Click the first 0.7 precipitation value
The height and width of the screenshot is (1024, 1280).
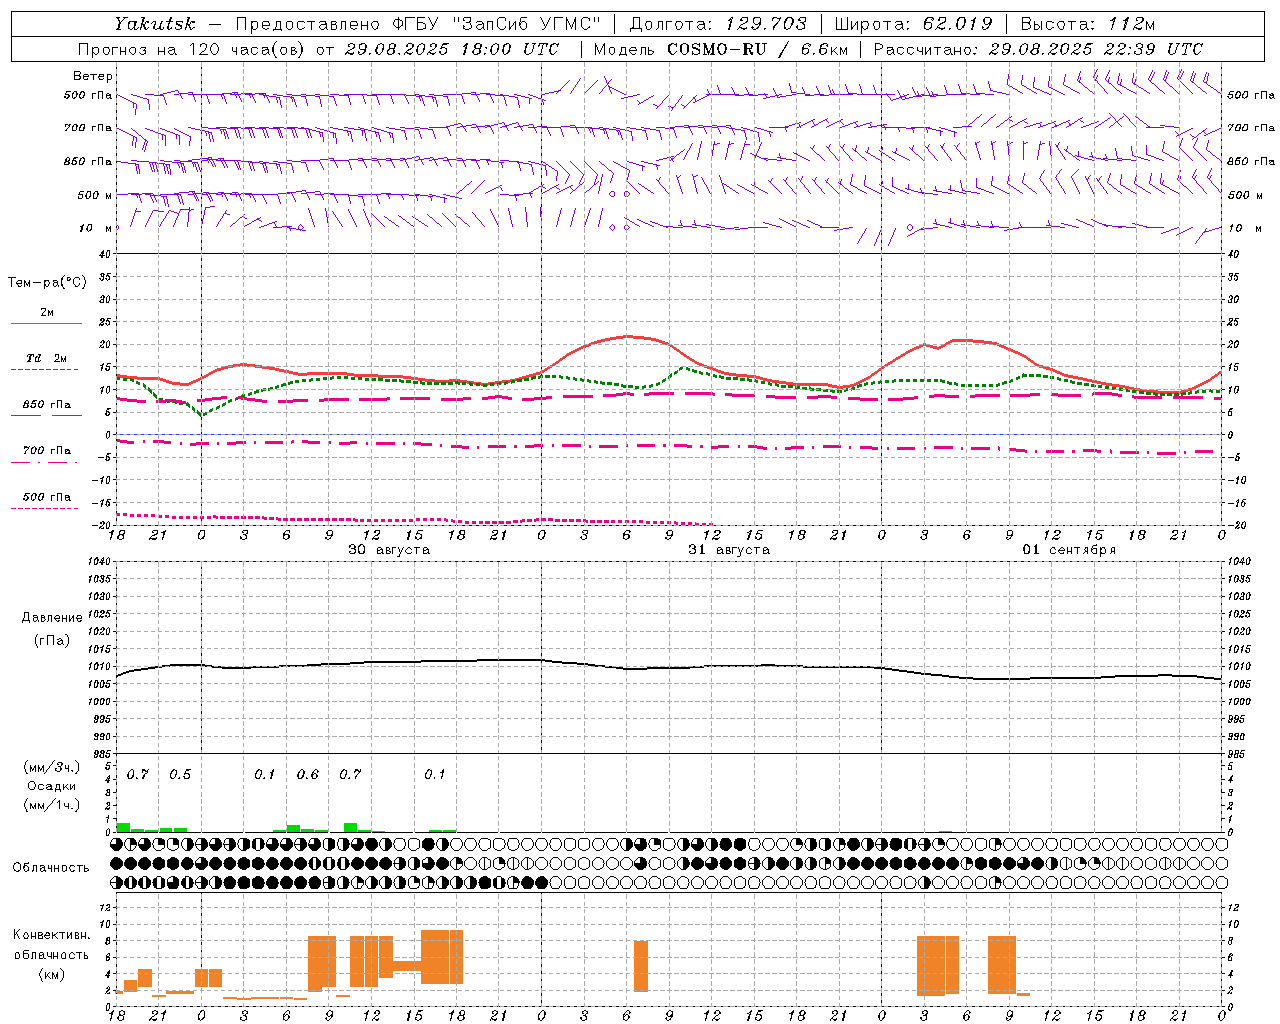point(138,775)
